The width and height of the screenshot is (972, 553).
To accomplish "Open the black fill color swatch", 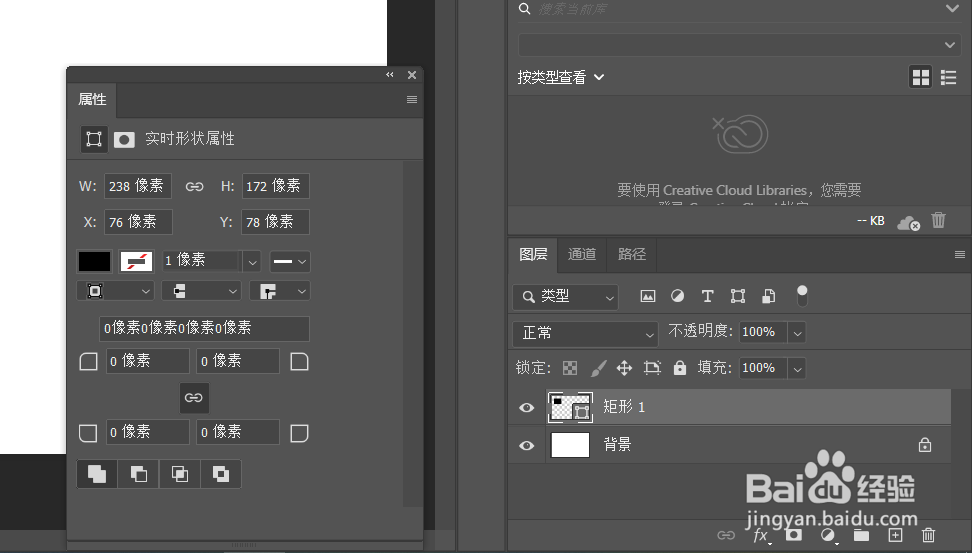I will point(94,261).
